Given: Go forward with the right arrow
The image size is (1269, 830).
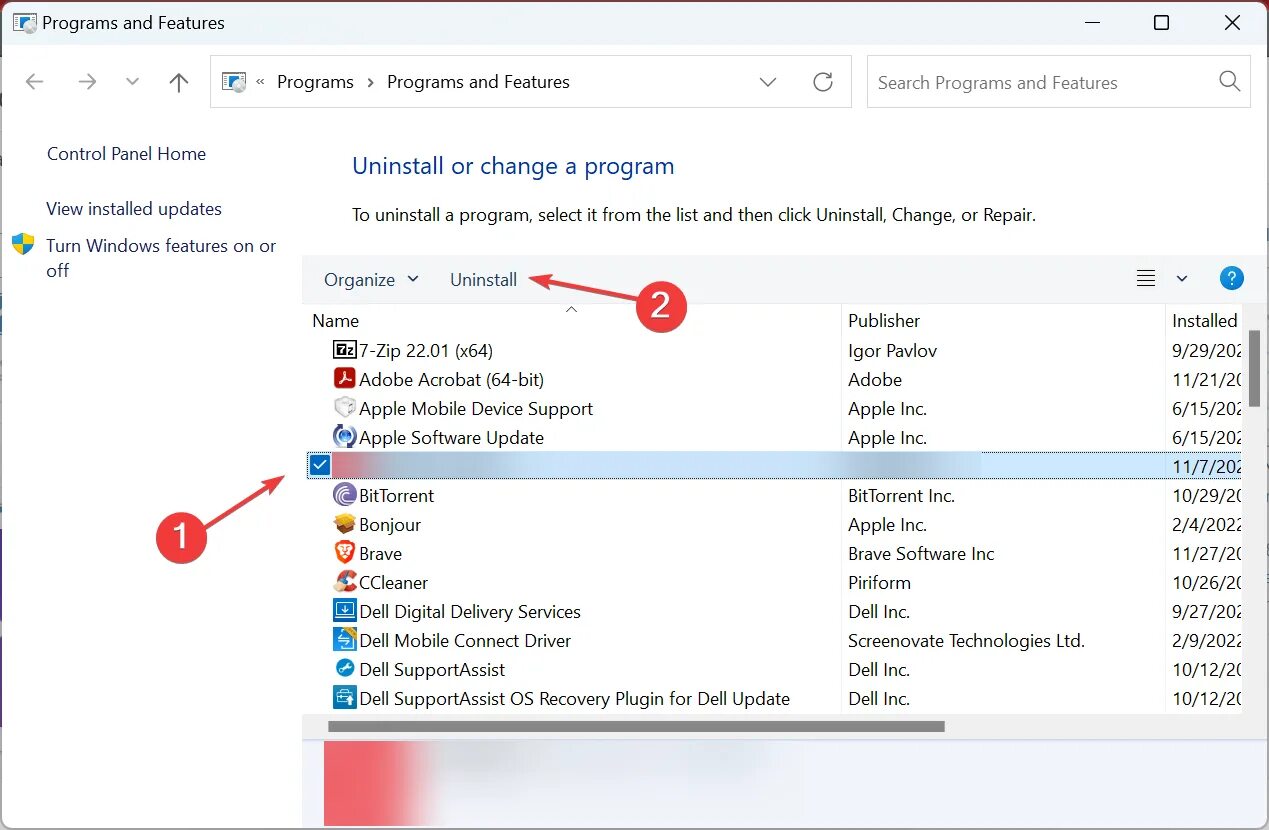Looking at the screenshot, I should click(x=88, y=82).
